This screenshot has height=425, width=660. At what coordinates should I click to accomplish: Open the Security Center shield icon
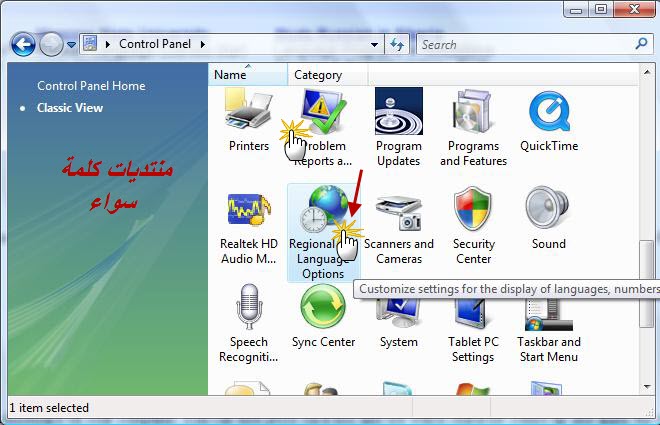(473, 209)
